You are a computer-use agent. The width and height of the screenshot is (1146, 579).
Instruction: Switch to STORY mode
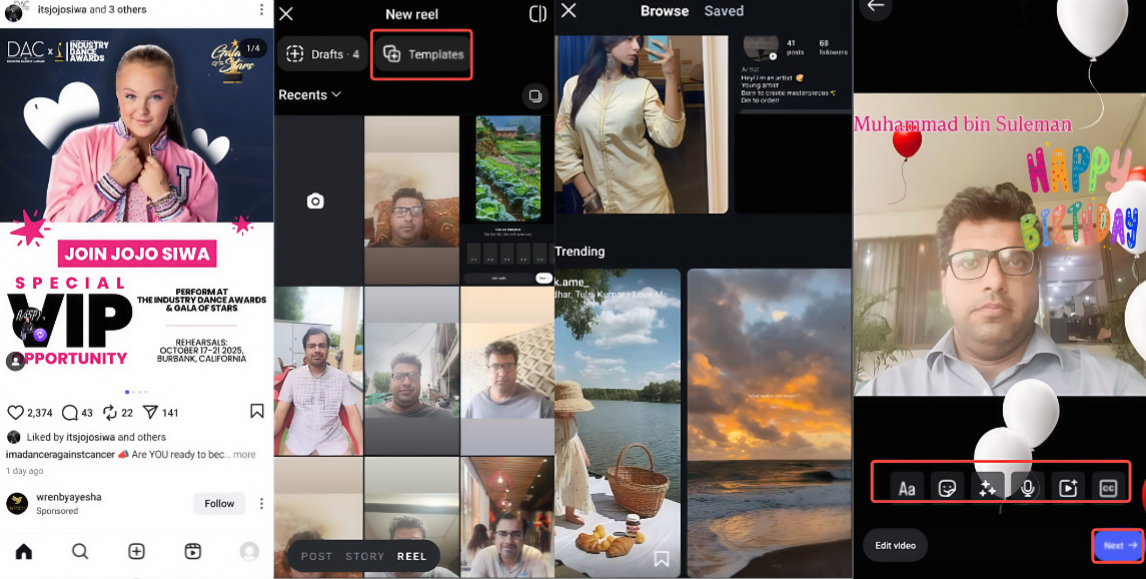tap(365, 556)
